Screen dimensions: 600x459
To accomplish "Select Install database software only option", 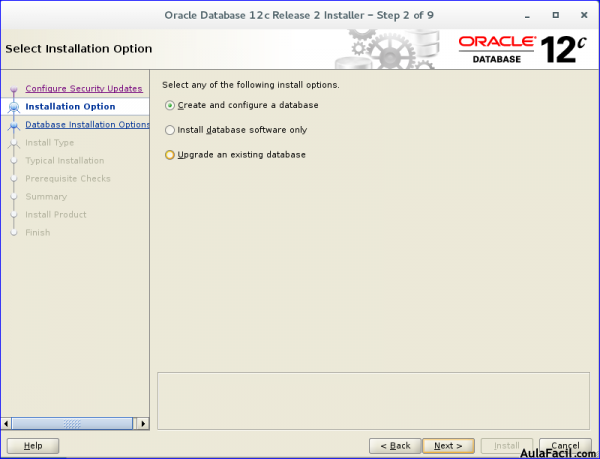I will [236, 130].
